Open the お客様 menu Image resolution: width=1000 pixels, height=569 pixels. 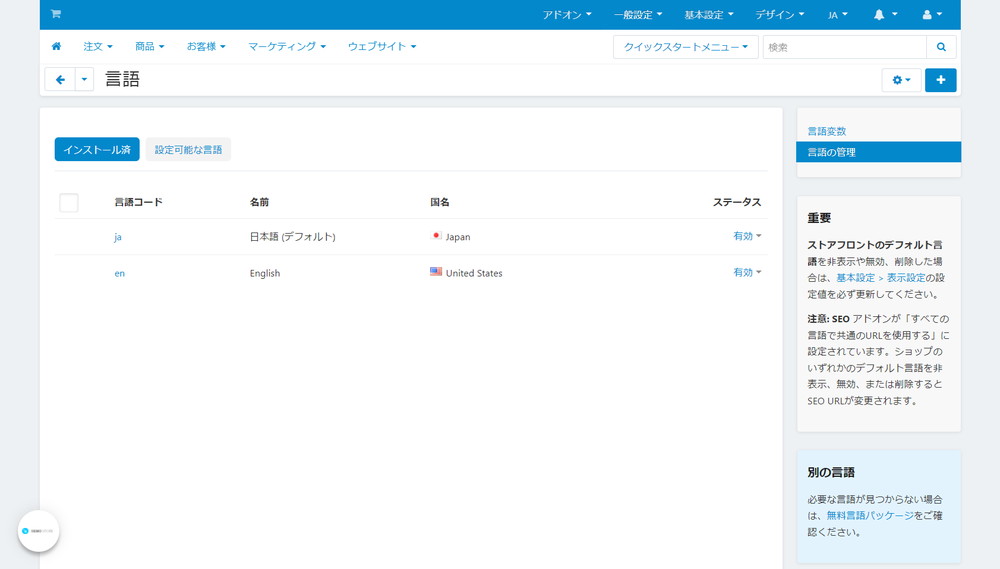click(x=206, y=46)
